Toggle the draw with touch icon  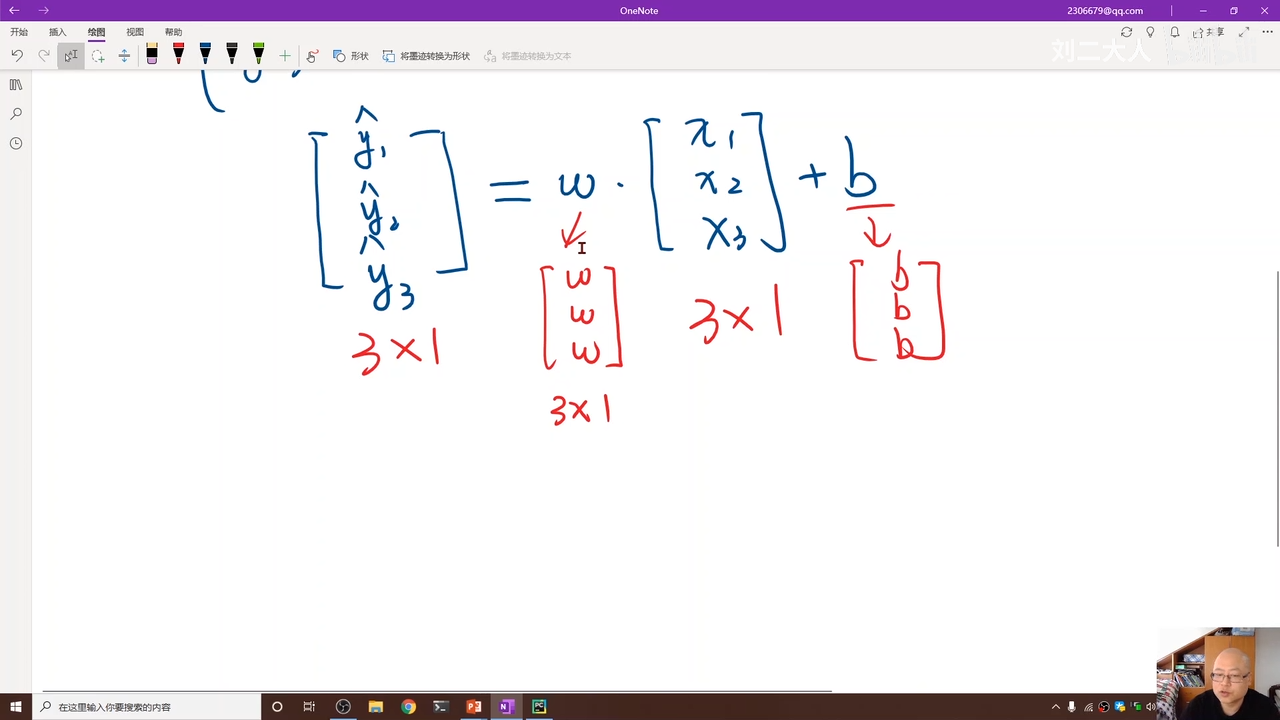(x=312, y=56)
